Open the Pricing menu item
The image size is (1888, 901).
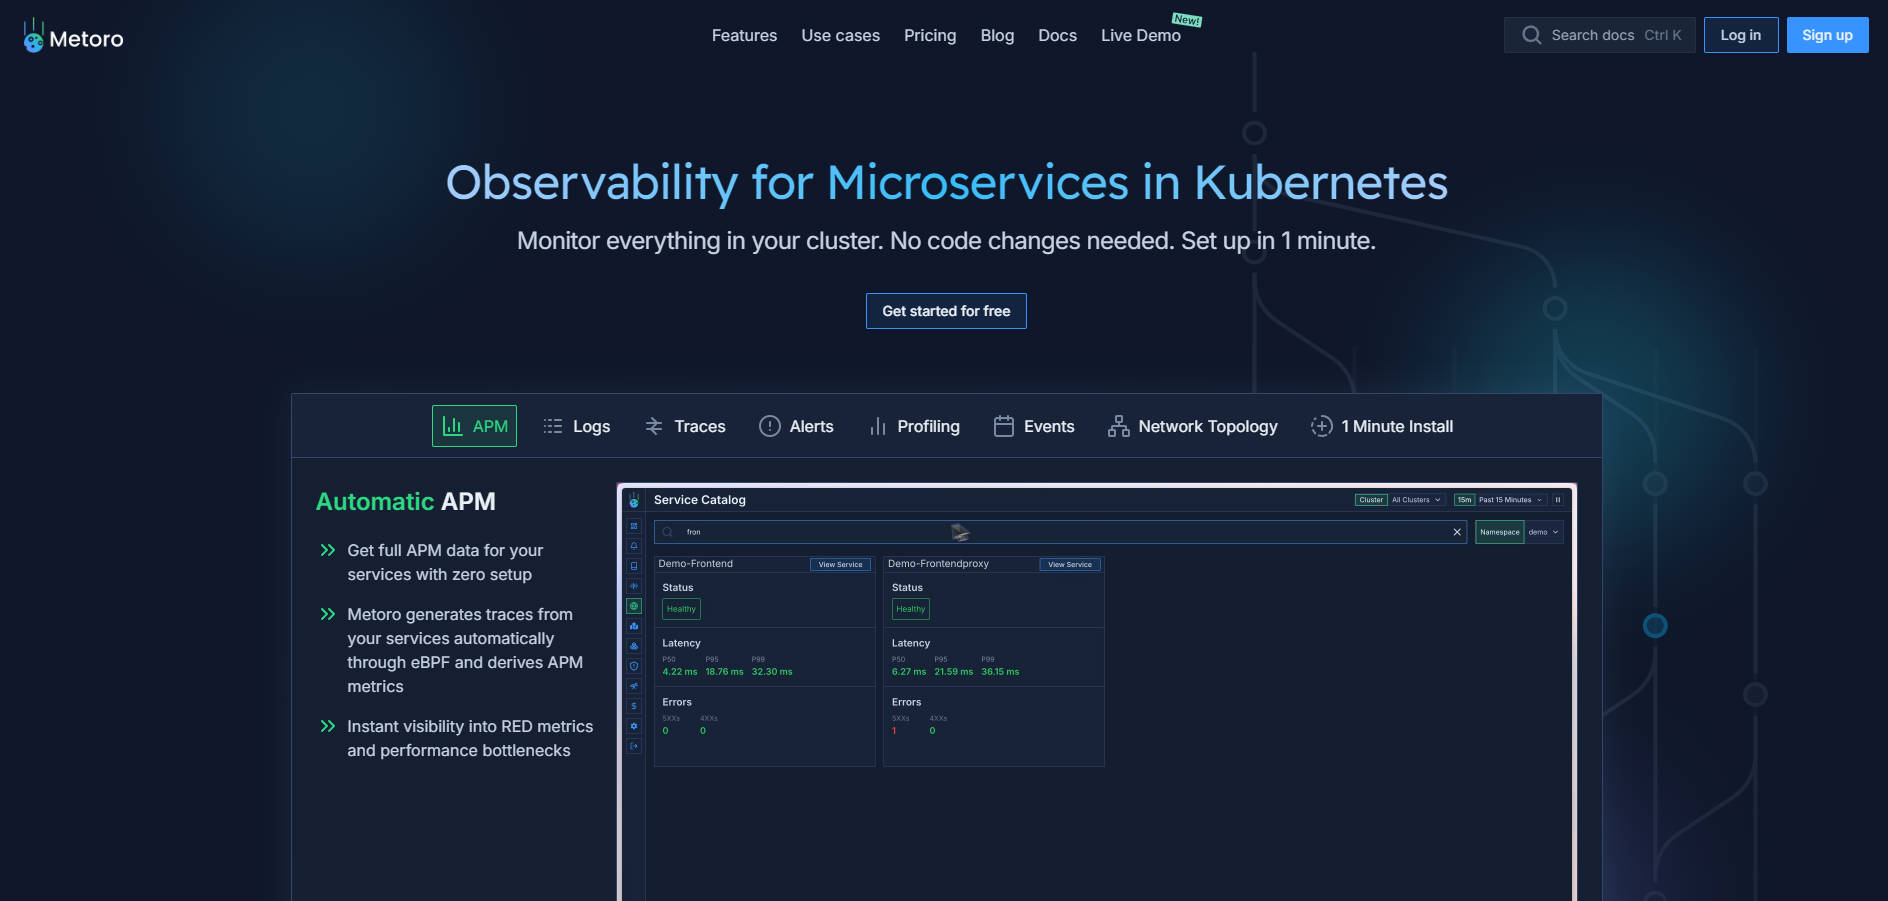coord(929,35)
